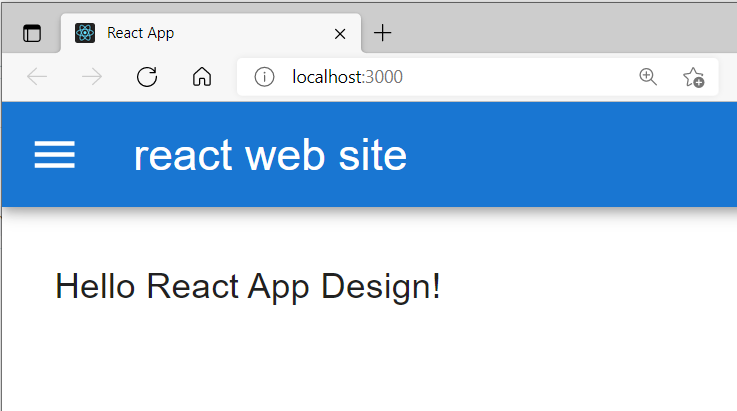The image size is (737, 411).
Task: View site information icon
Action: point(264,77)
